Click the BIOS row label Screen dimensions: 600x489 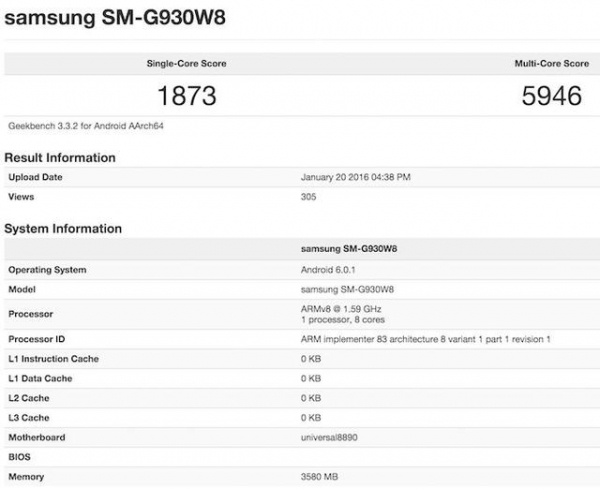19,457
